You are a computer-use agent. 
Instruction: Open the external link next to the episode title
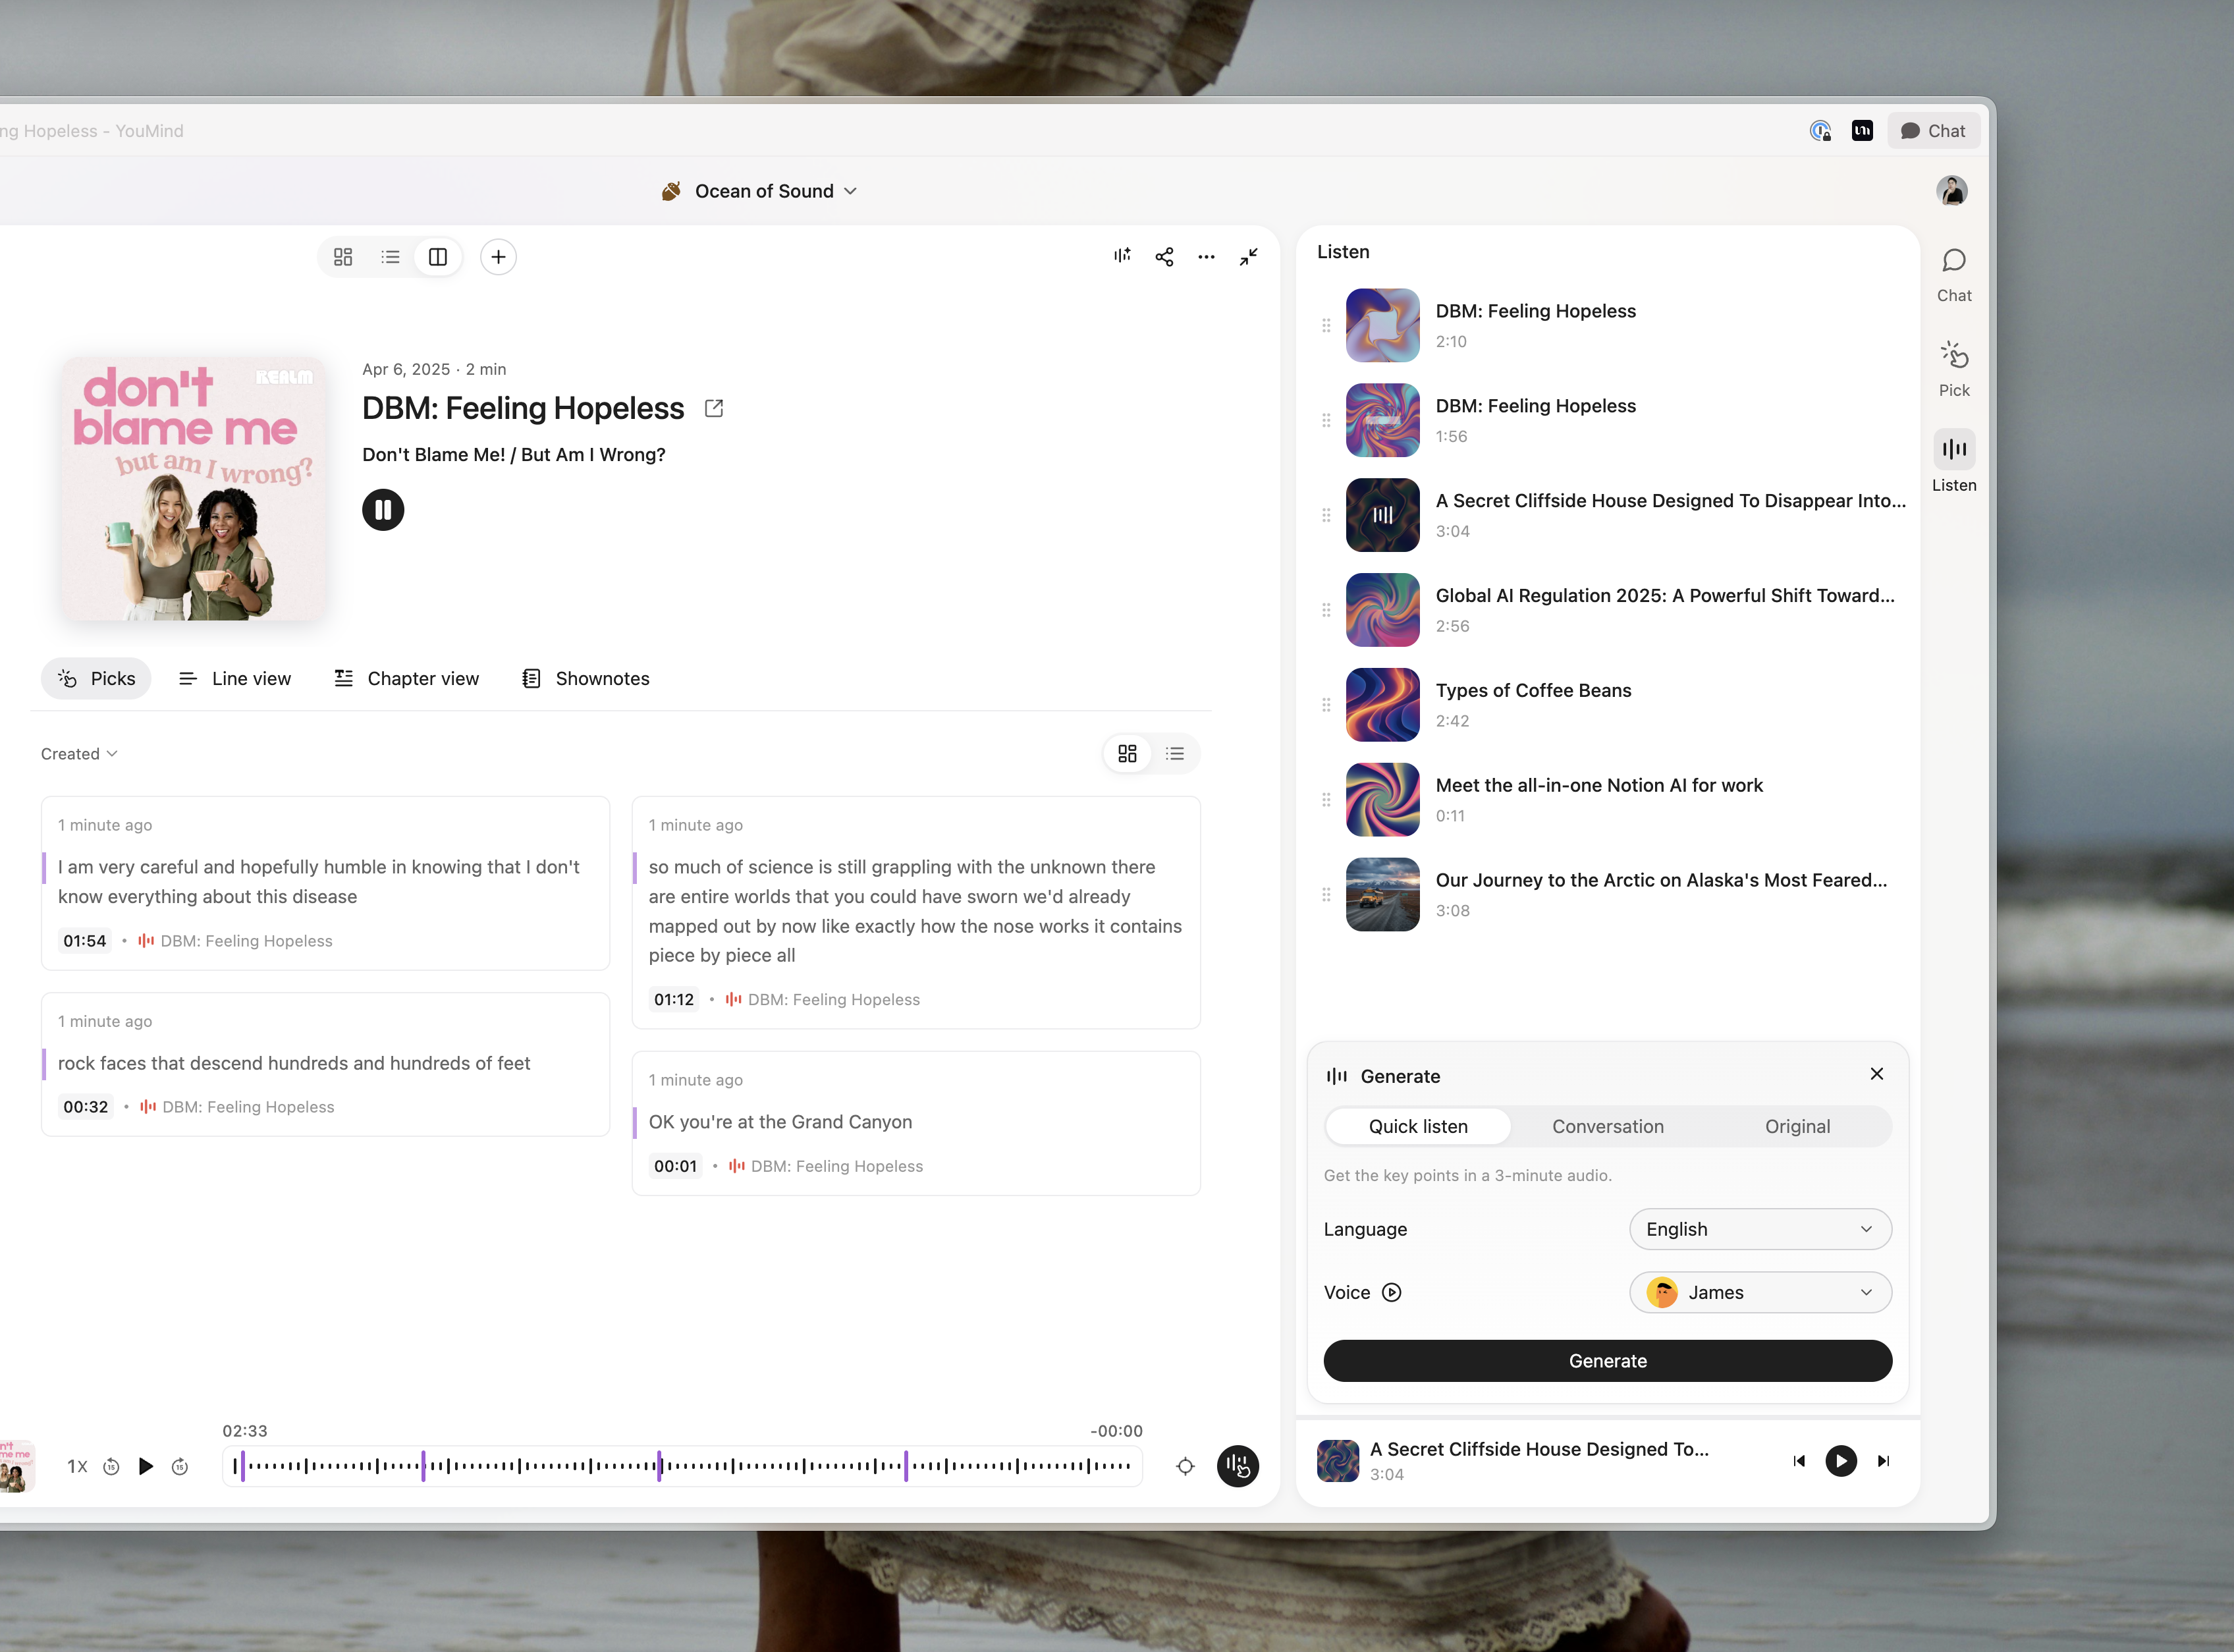pyautogui.click(x=714, y=408)
